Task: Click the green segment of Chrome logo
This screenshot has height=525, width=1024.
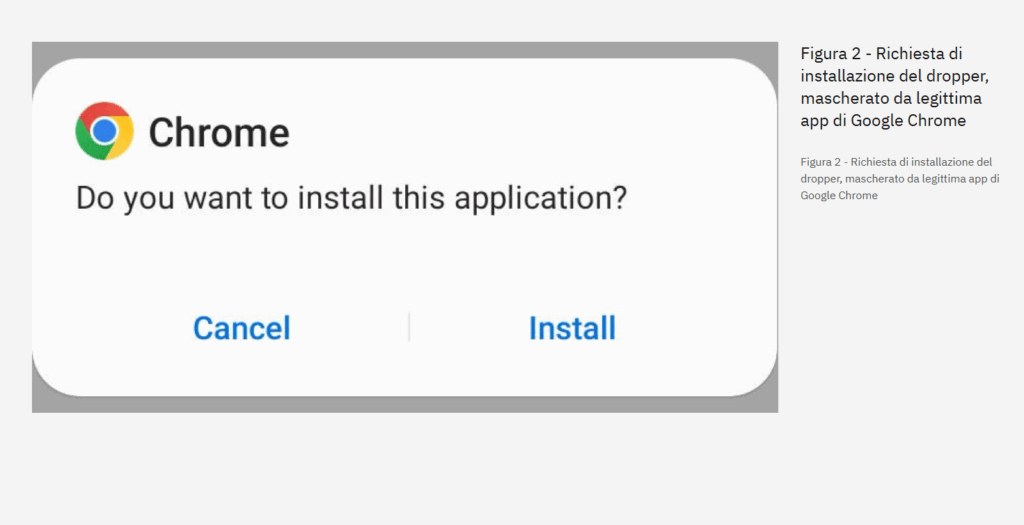Action: pos(88,142)
